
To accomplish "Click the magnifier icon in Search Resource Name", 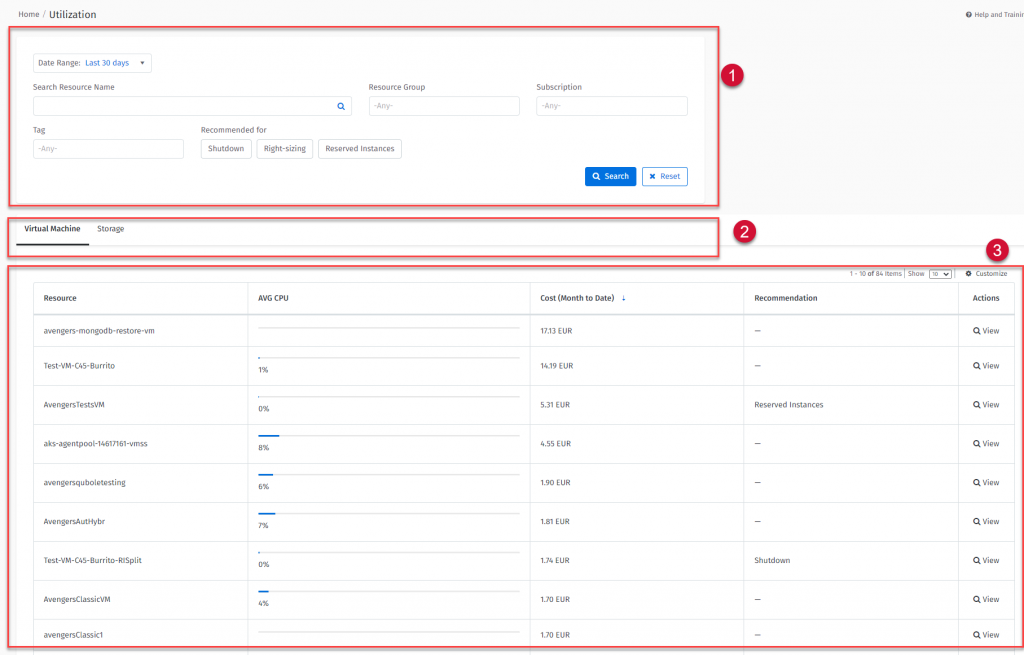I will tap(340, 106).
